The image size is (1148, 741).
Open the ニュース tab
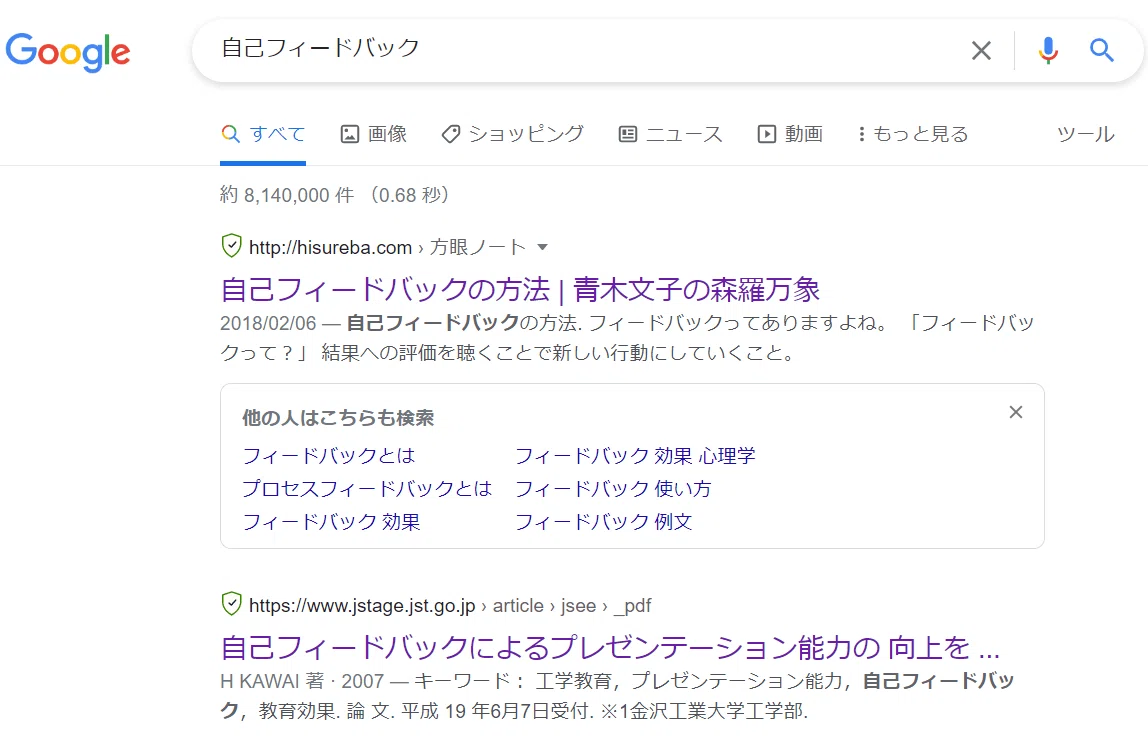pyautogui.click(x=671, y=134)
